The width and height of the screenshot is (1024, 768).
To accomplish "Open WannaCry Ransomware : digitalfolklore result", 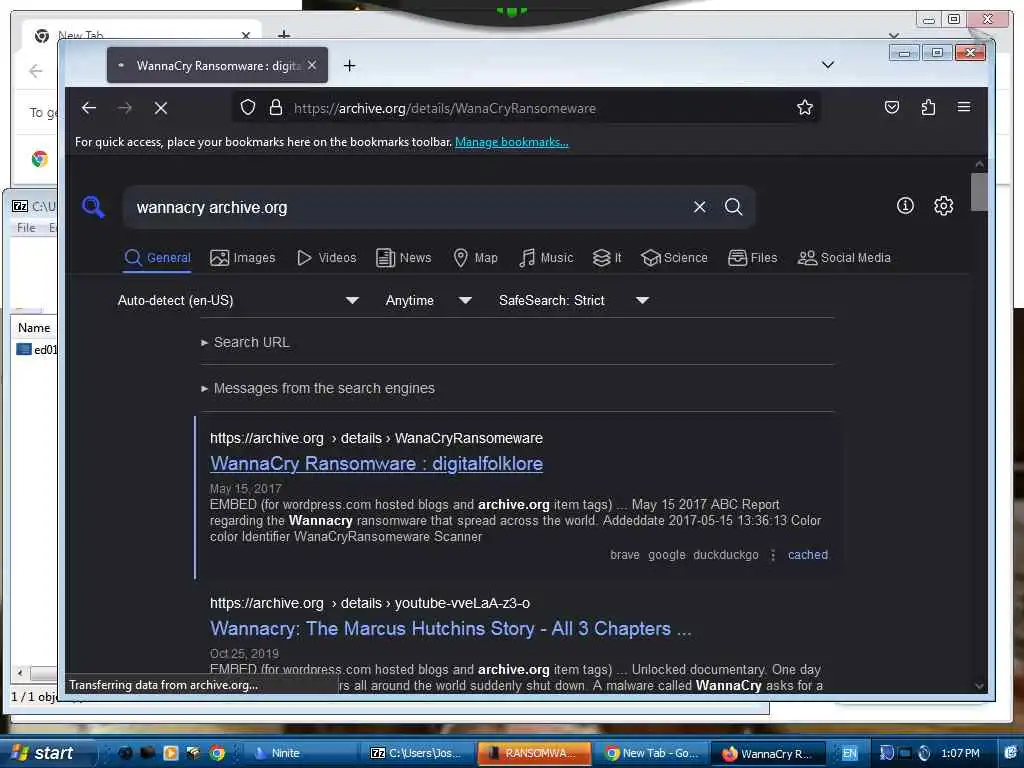I will tap(376, 464).
